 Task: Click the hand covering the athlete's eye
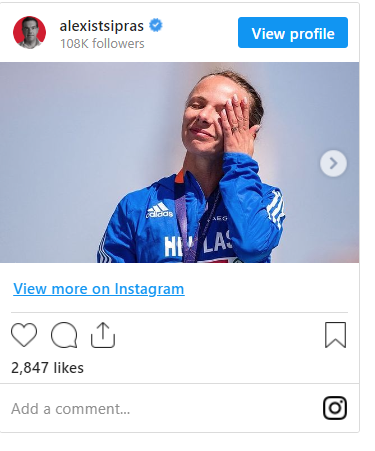pos(237,125)
